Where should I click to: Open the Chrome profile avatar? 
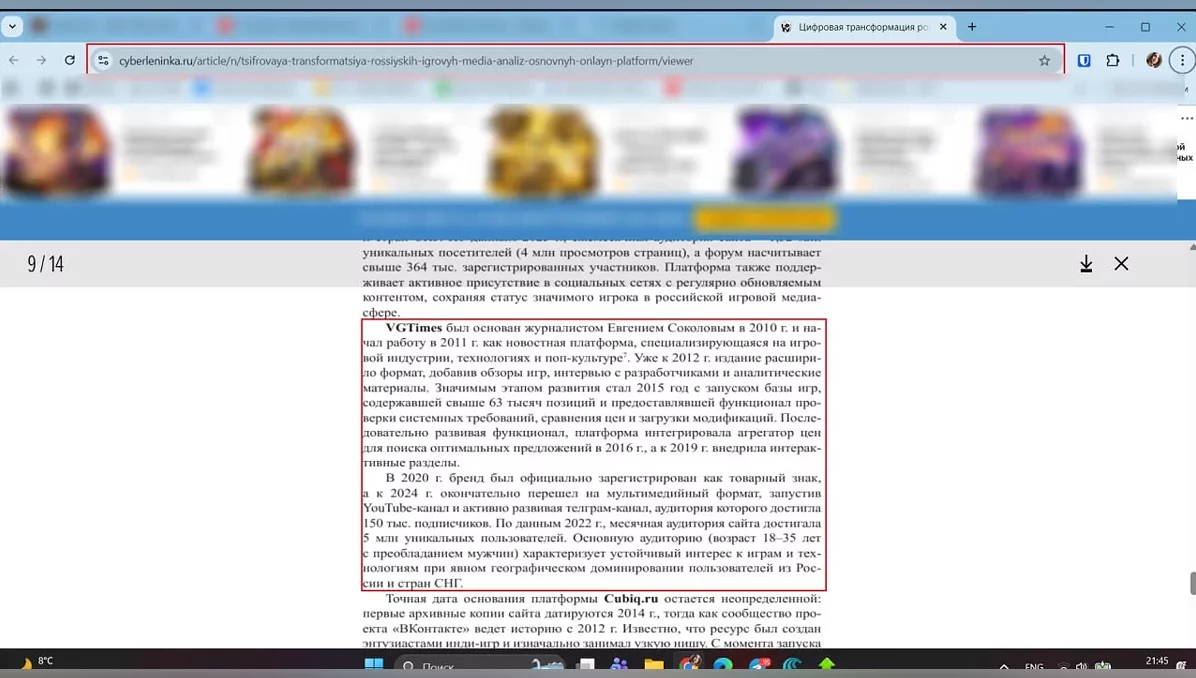pyautogui.click(x=1154, y=60)
